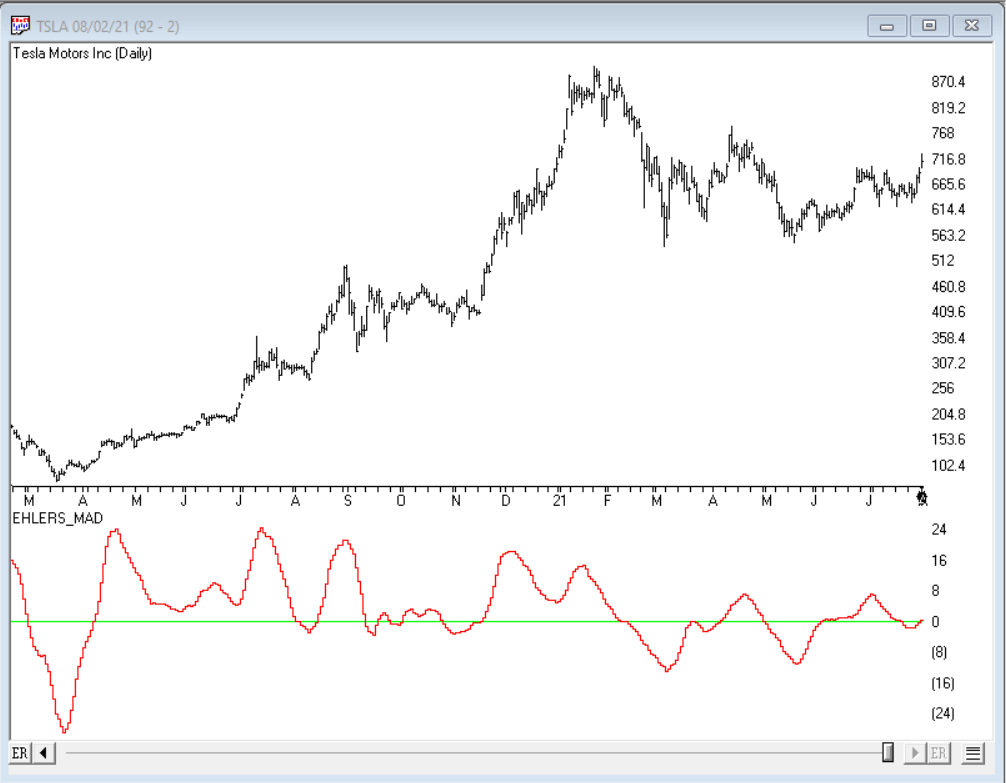The image size is (1006, 783).
Task: Click the 'D' December marker on the time axis
Action: [x=506, y=501]
